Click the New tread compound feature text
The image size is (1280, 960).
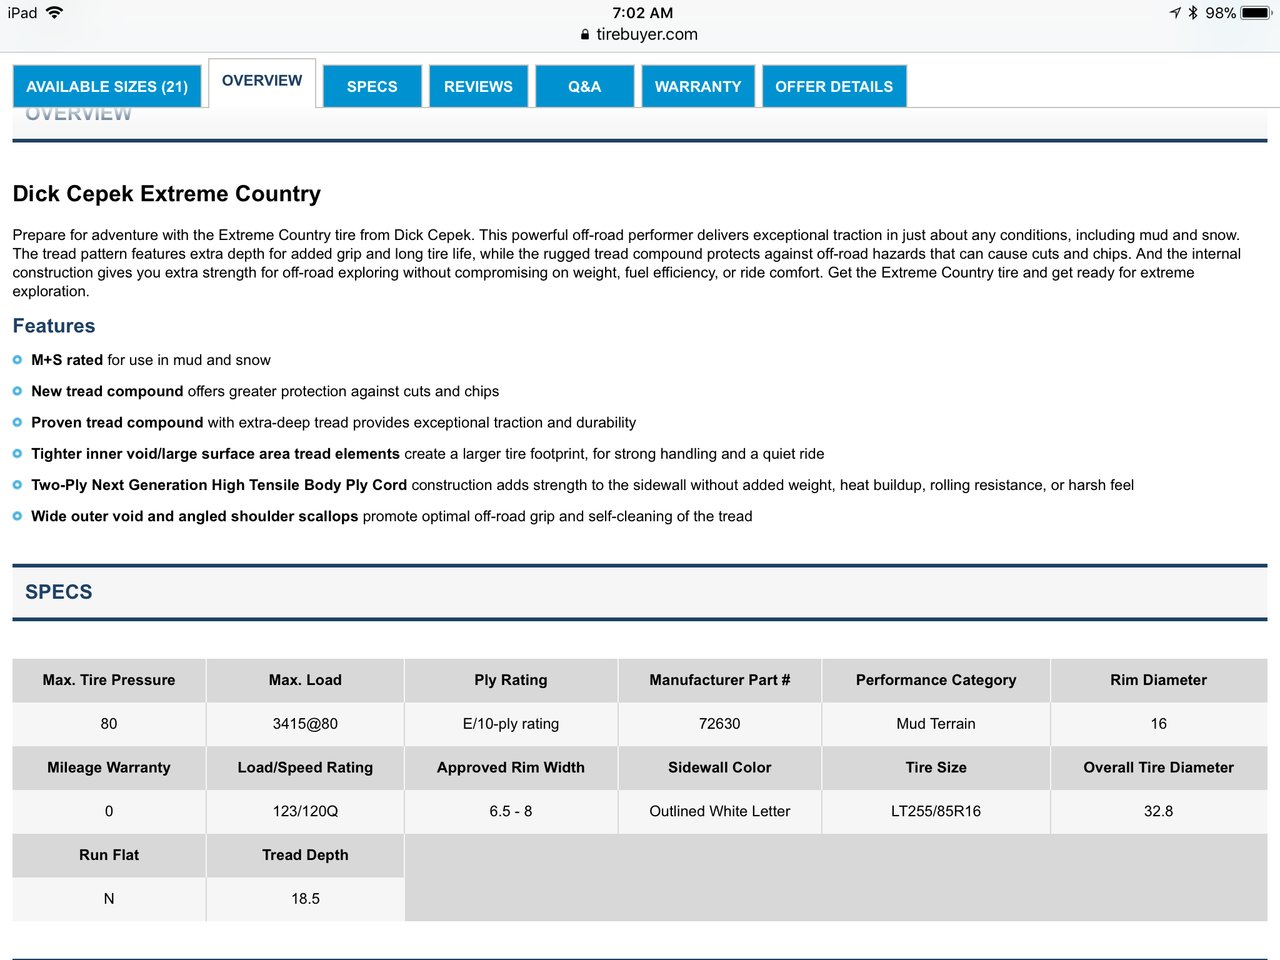coord(265,391)
